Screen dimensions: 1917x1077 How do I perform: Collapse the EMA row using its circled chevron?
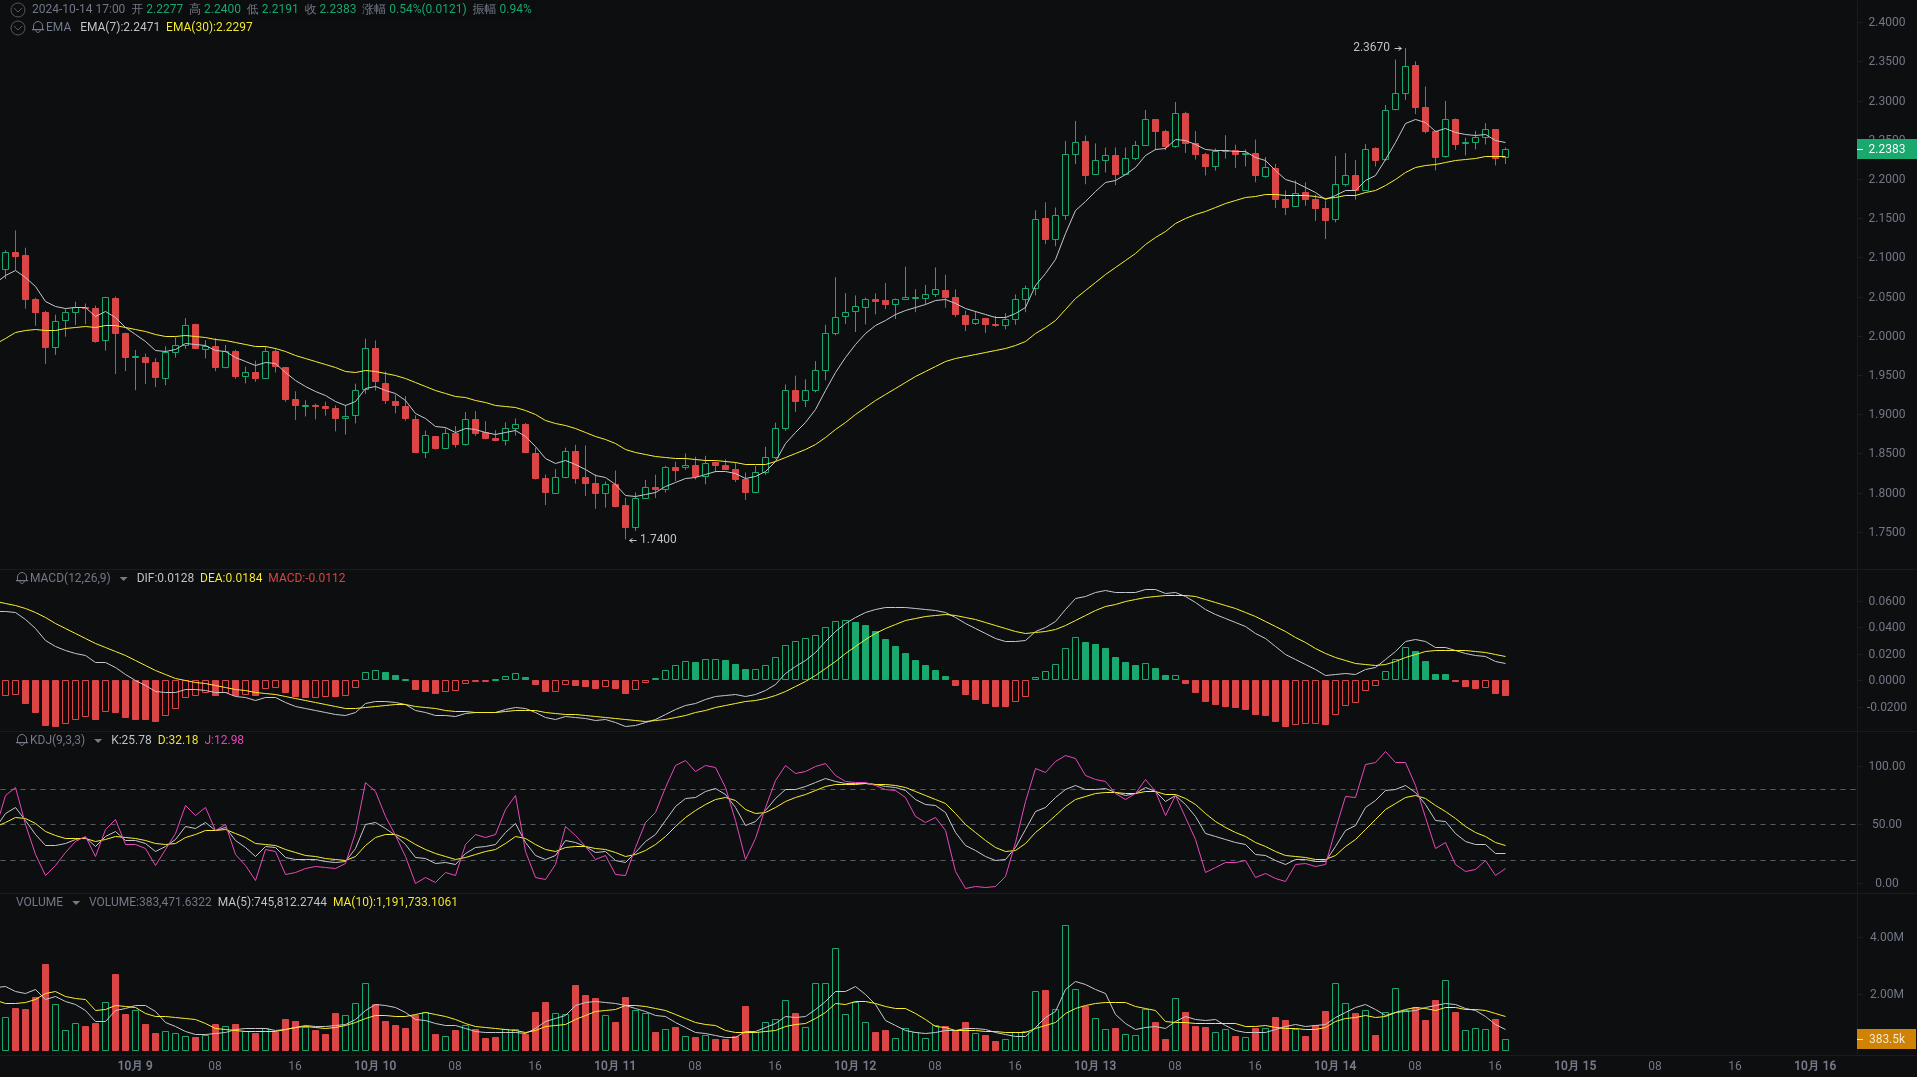16,28
